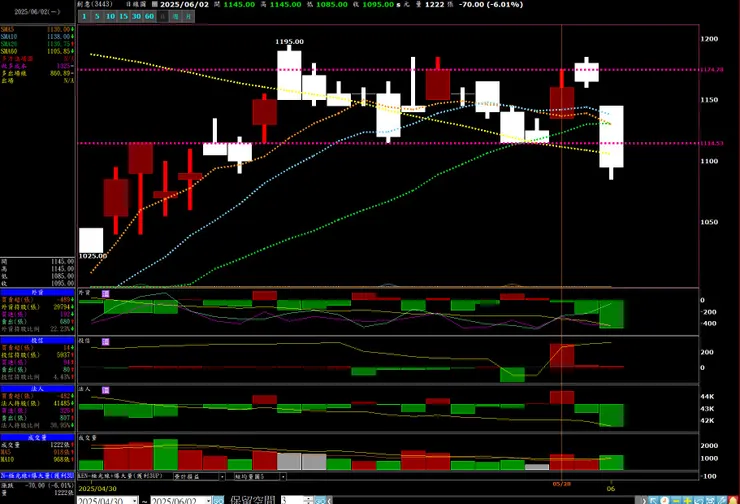Viewport: 740px width, 504px height.
Task: Click the orange clock icon in toolbar
Action: pos(664,501)
